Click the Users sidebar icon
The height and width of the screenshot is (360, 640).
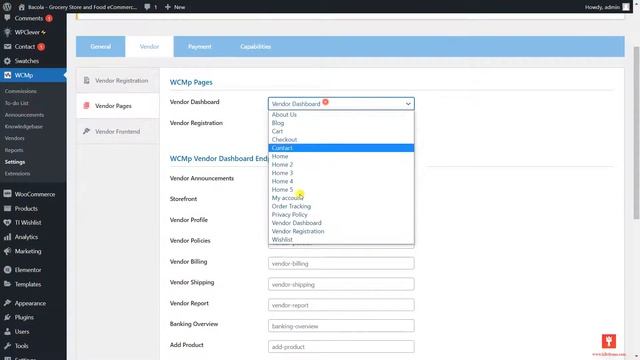7,331
